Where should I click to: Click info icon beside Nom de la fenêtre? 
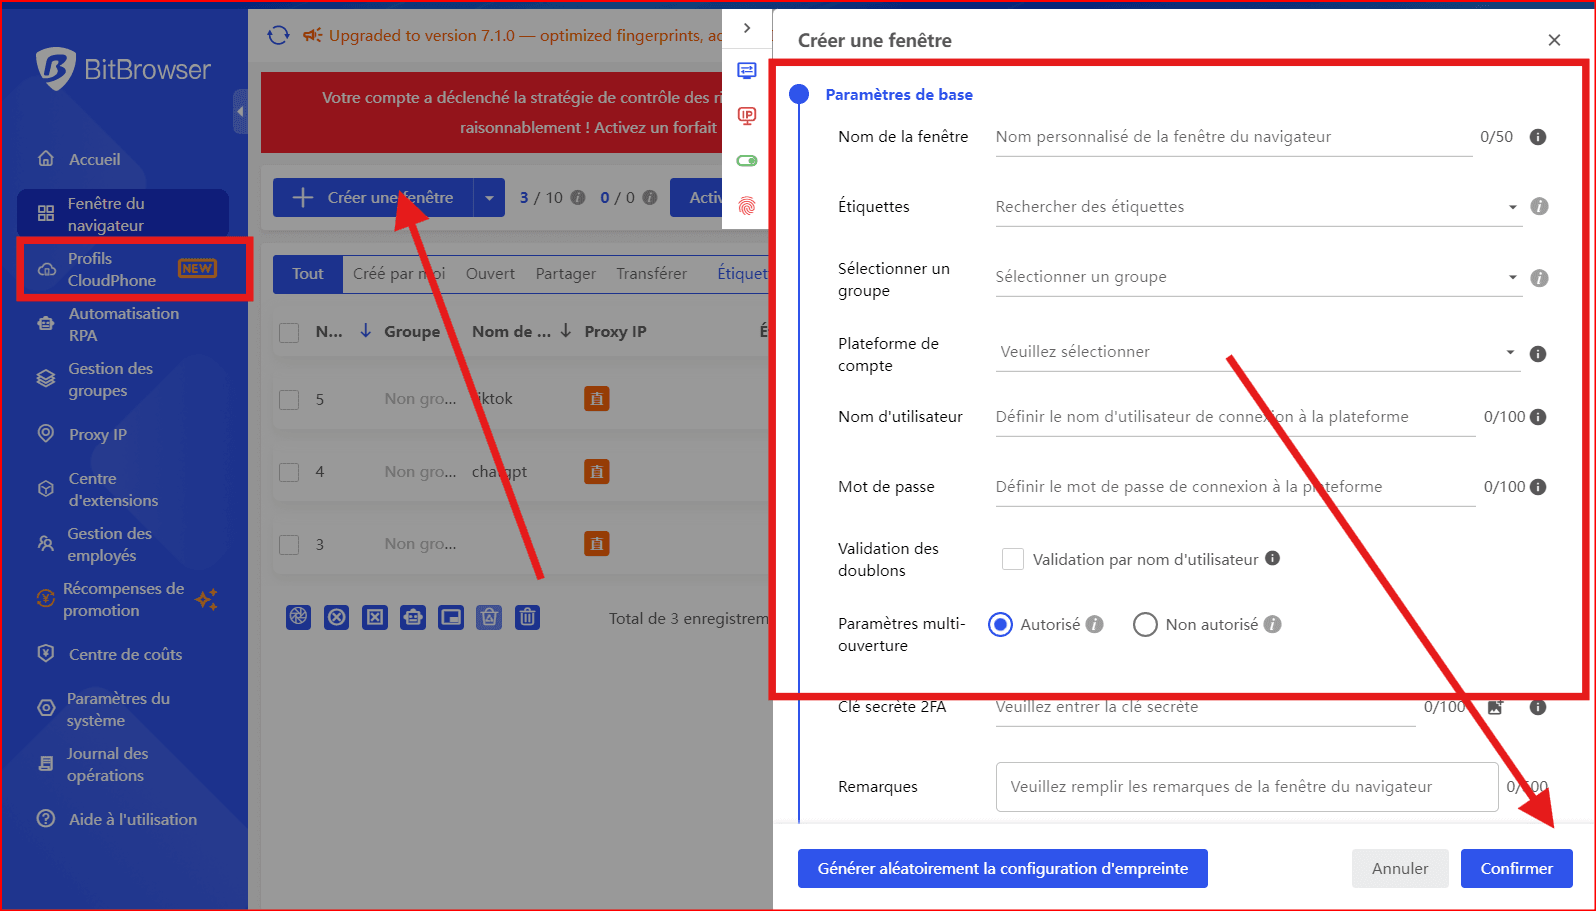click(x=1538, y=137)
